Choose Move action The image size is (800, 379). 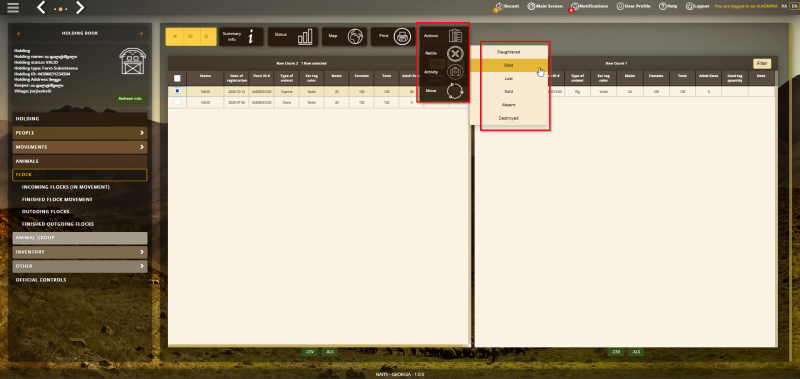point(443,91)
